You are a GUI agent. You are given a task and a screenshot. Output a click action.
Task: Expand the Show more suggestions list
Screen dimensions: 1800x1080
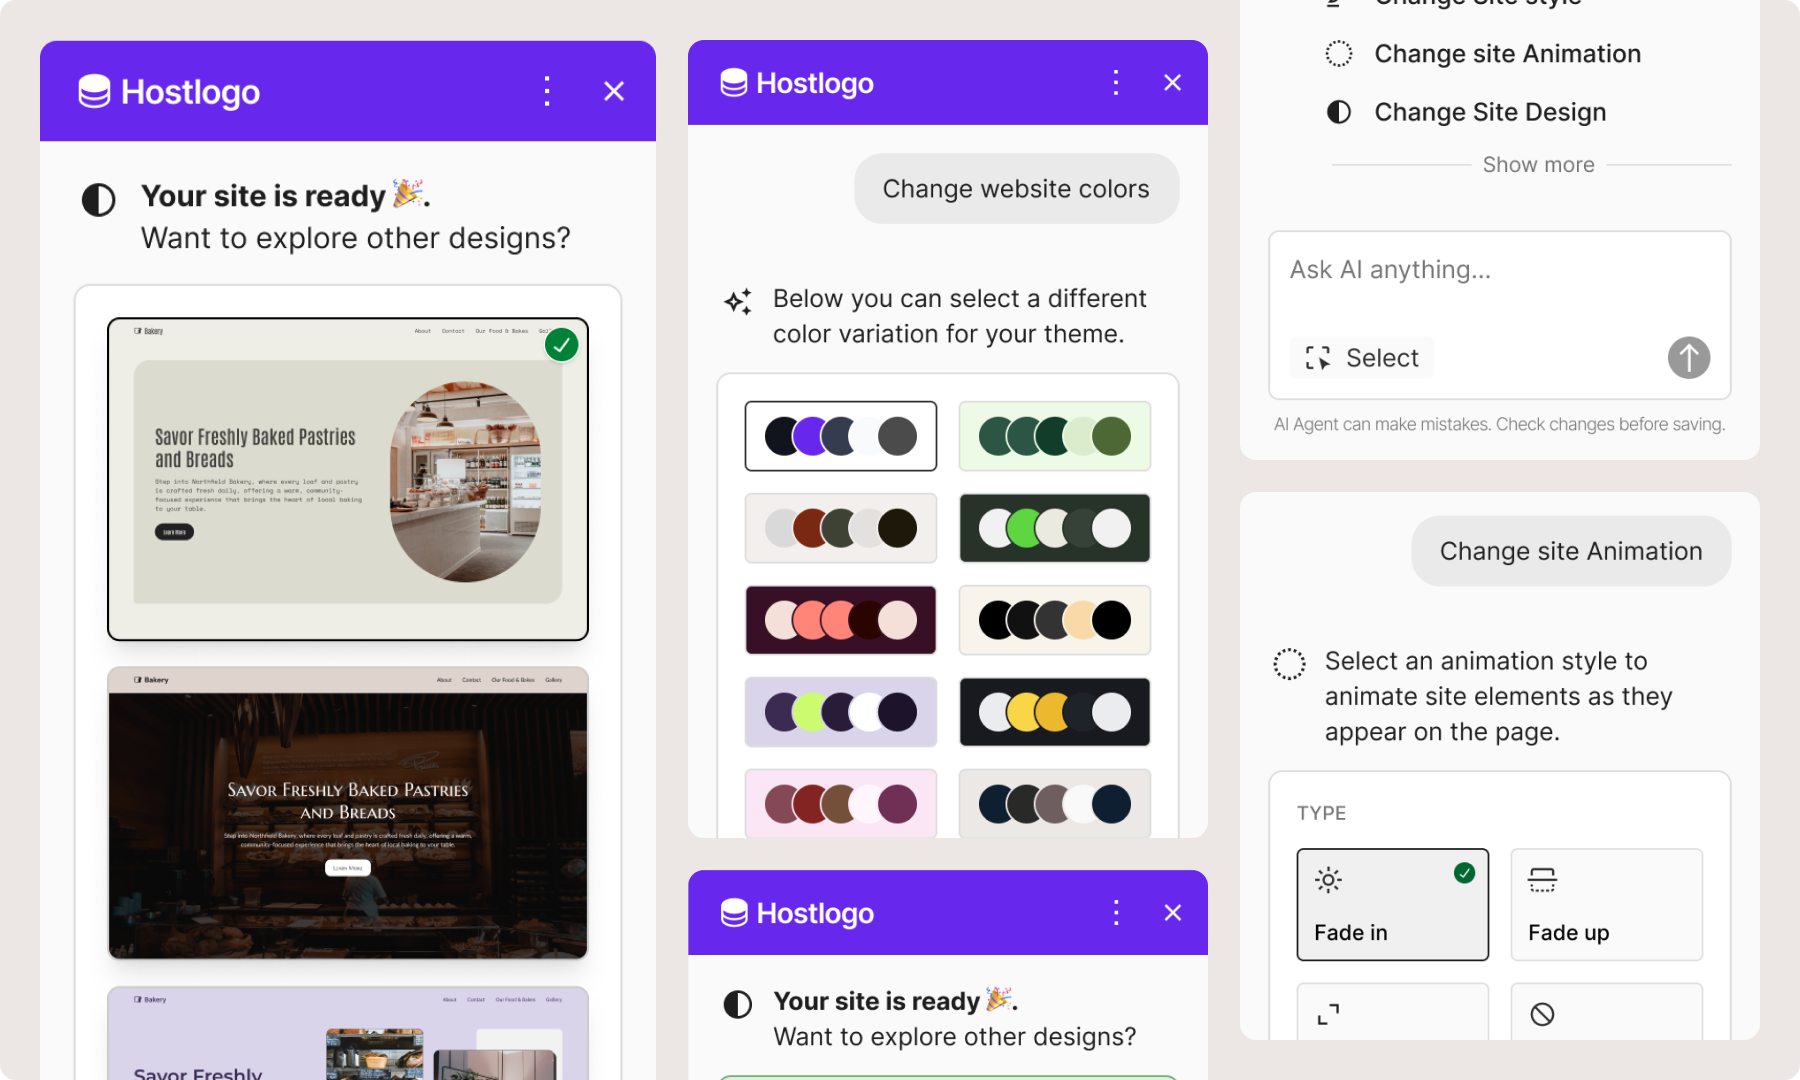[x=1538, y=165]
